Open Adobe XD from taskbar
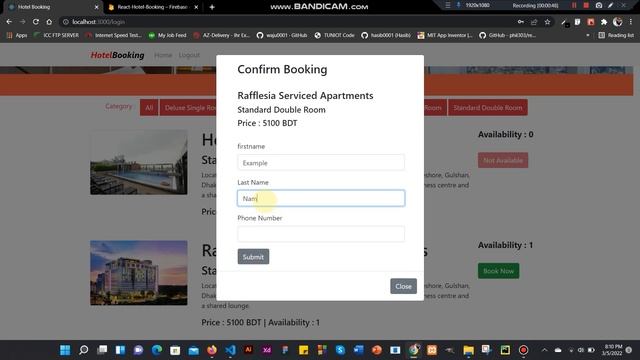This screenshot has width=640, height=360. point(267,350)
